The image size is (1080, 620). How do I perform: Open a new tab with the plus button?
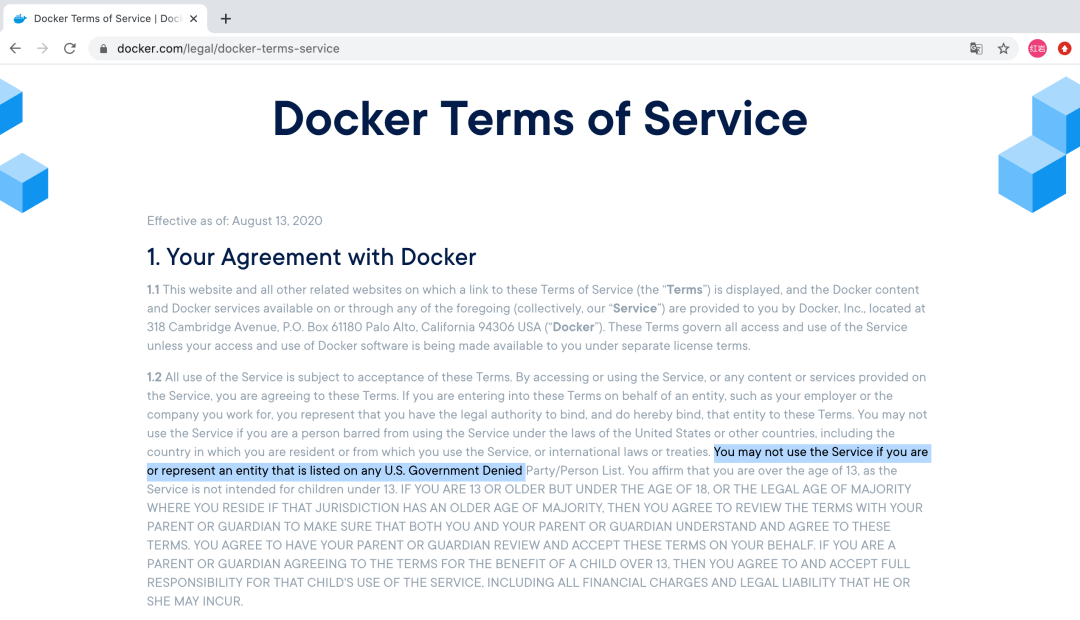[226, 19]
